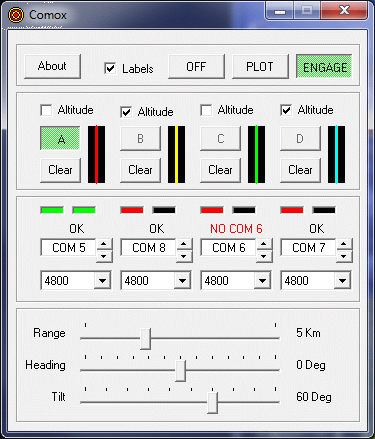Select the C channel button
Image resolution: width=375 pixels, height=439 pixels.
pyautogui.click(x=220, y=138)
